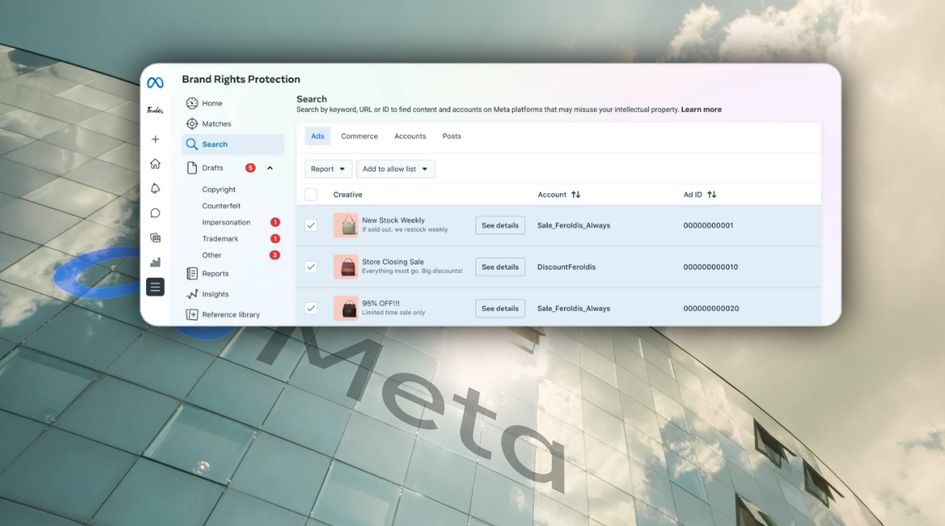Open Insights in sidebar

coord(215,294)
